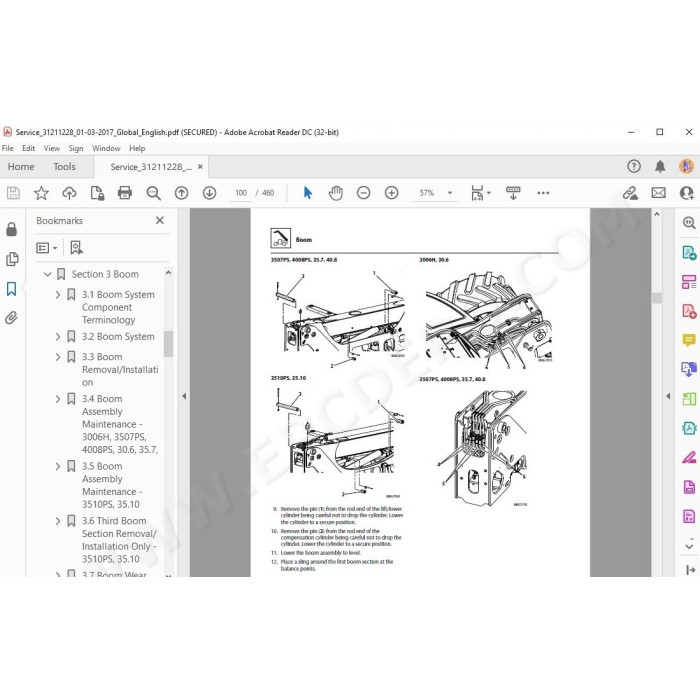Open the Find text search tool

[x=154, y=193]
